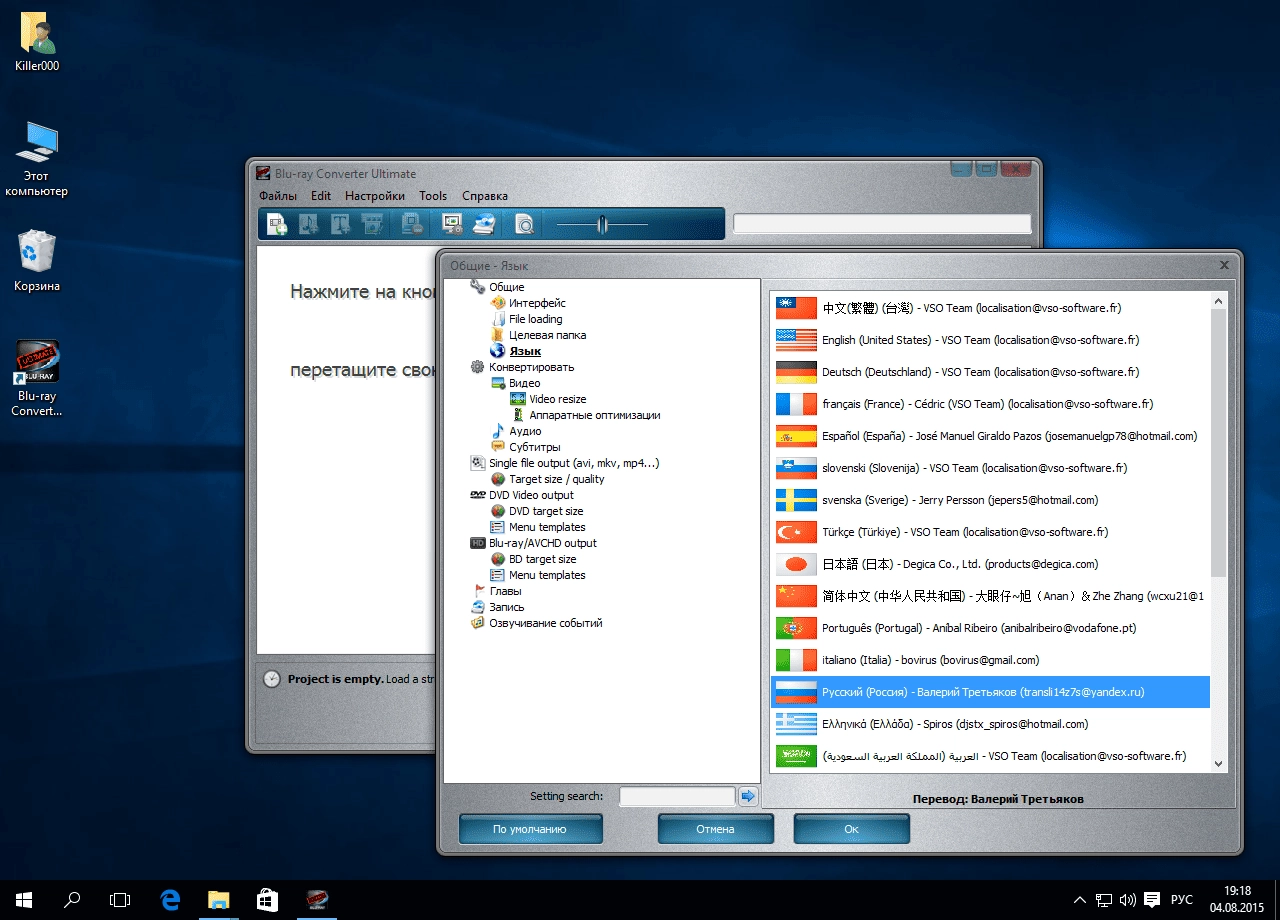Click the grayed clapperboard-with-plus toolbar icon

coord(372,225)
